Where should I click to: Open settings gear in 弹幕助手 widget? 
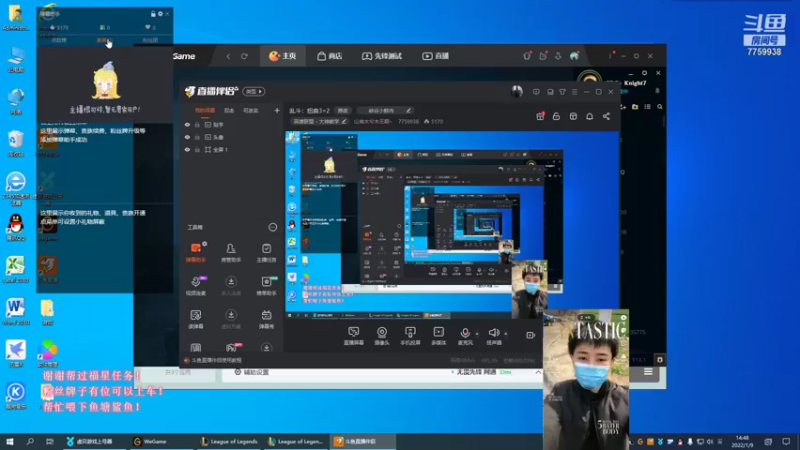160,14
